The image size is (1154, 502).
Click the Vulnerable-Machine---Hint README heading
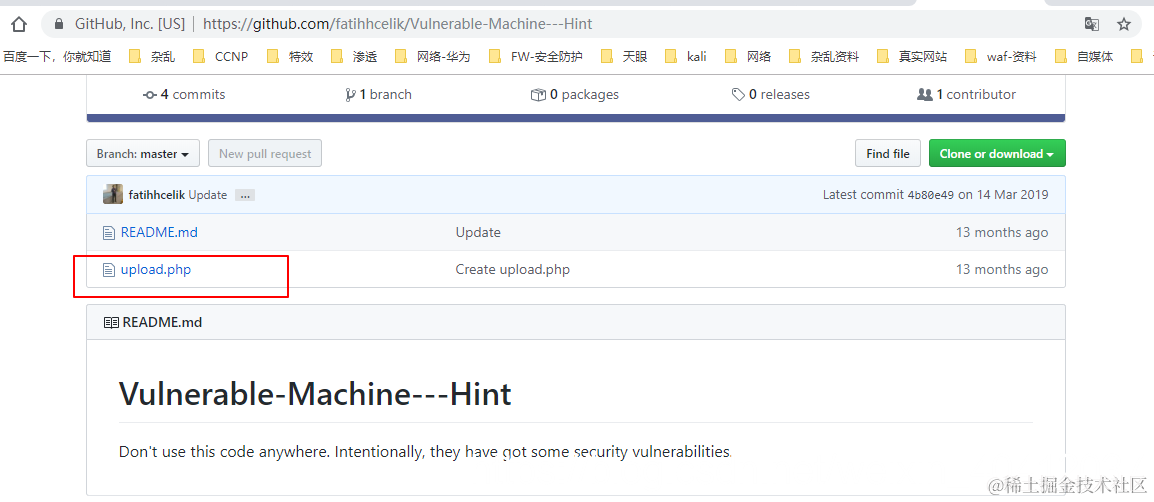(x=315, y=394)
